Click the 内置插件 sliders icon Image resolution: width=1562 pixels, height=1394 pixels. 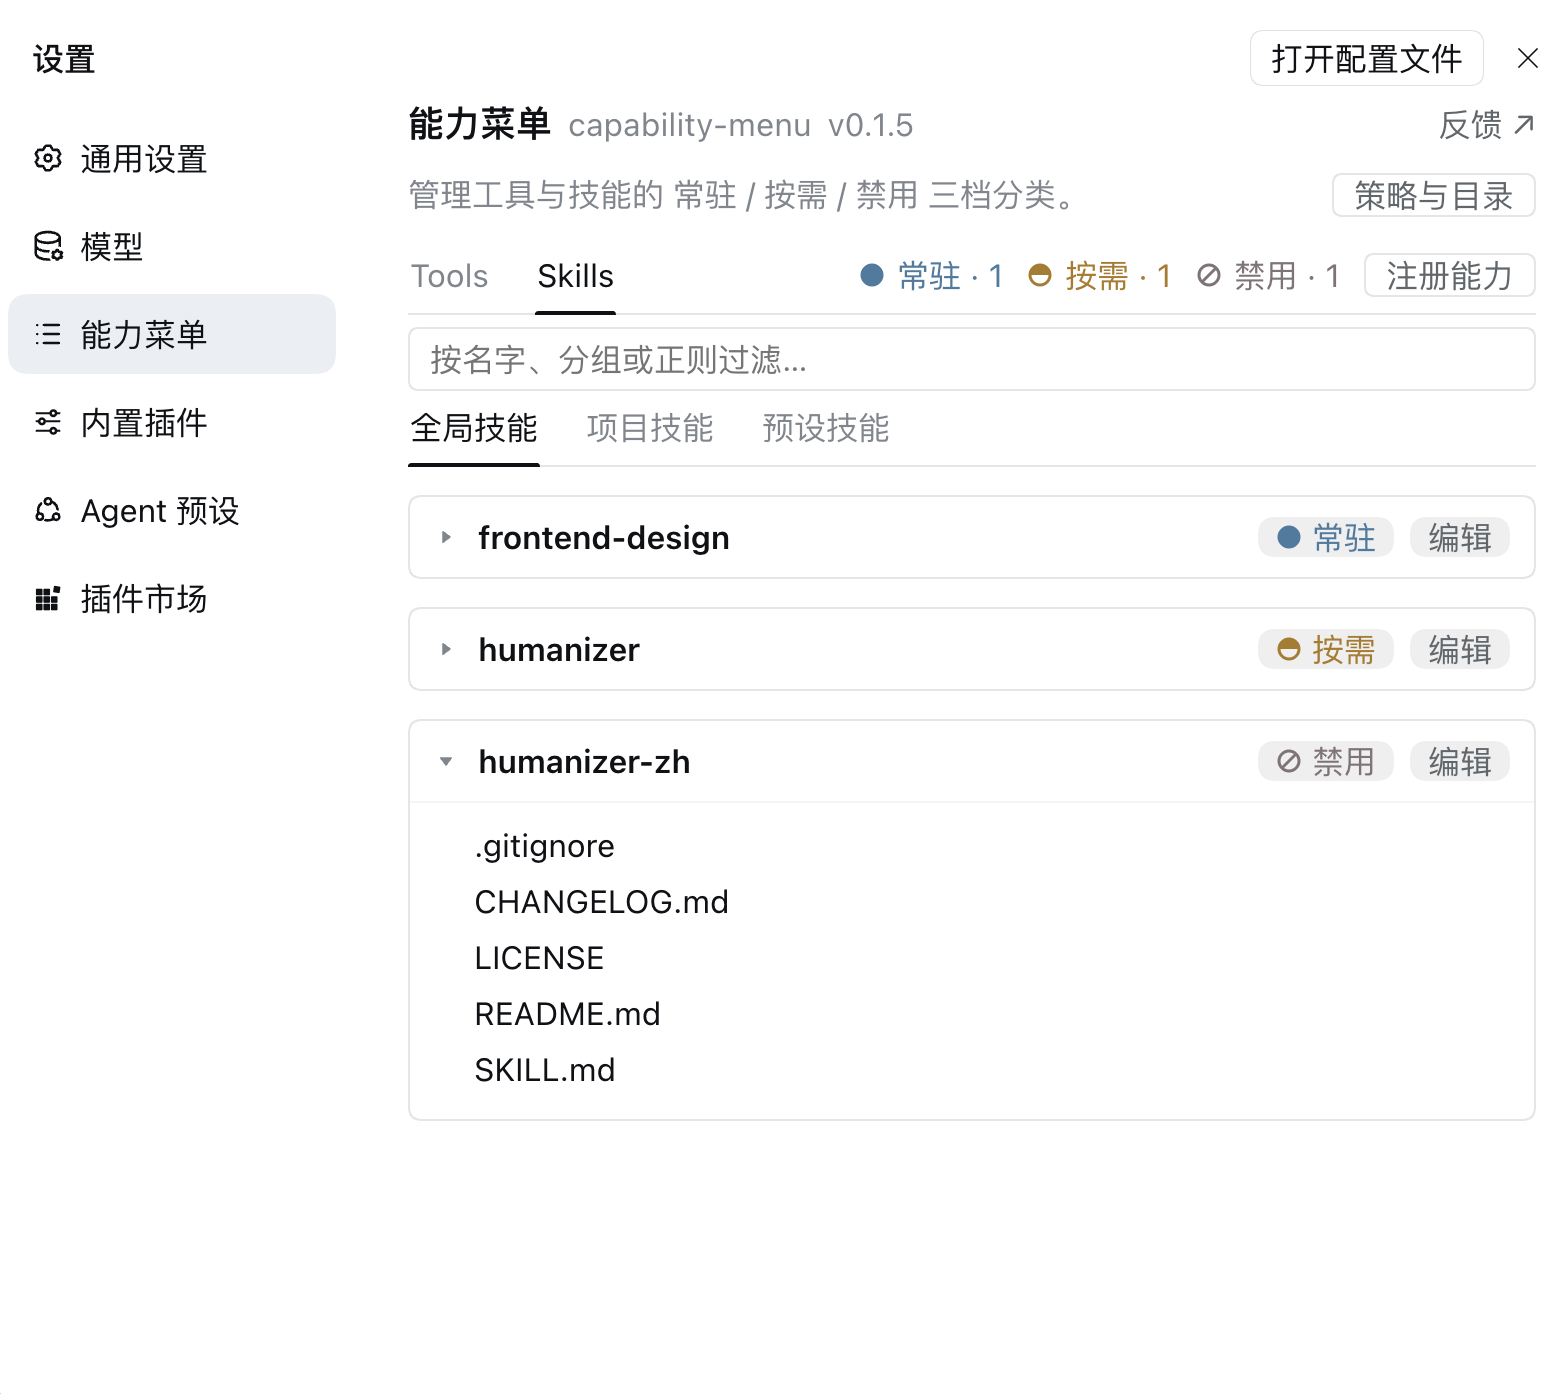(48, 422)
